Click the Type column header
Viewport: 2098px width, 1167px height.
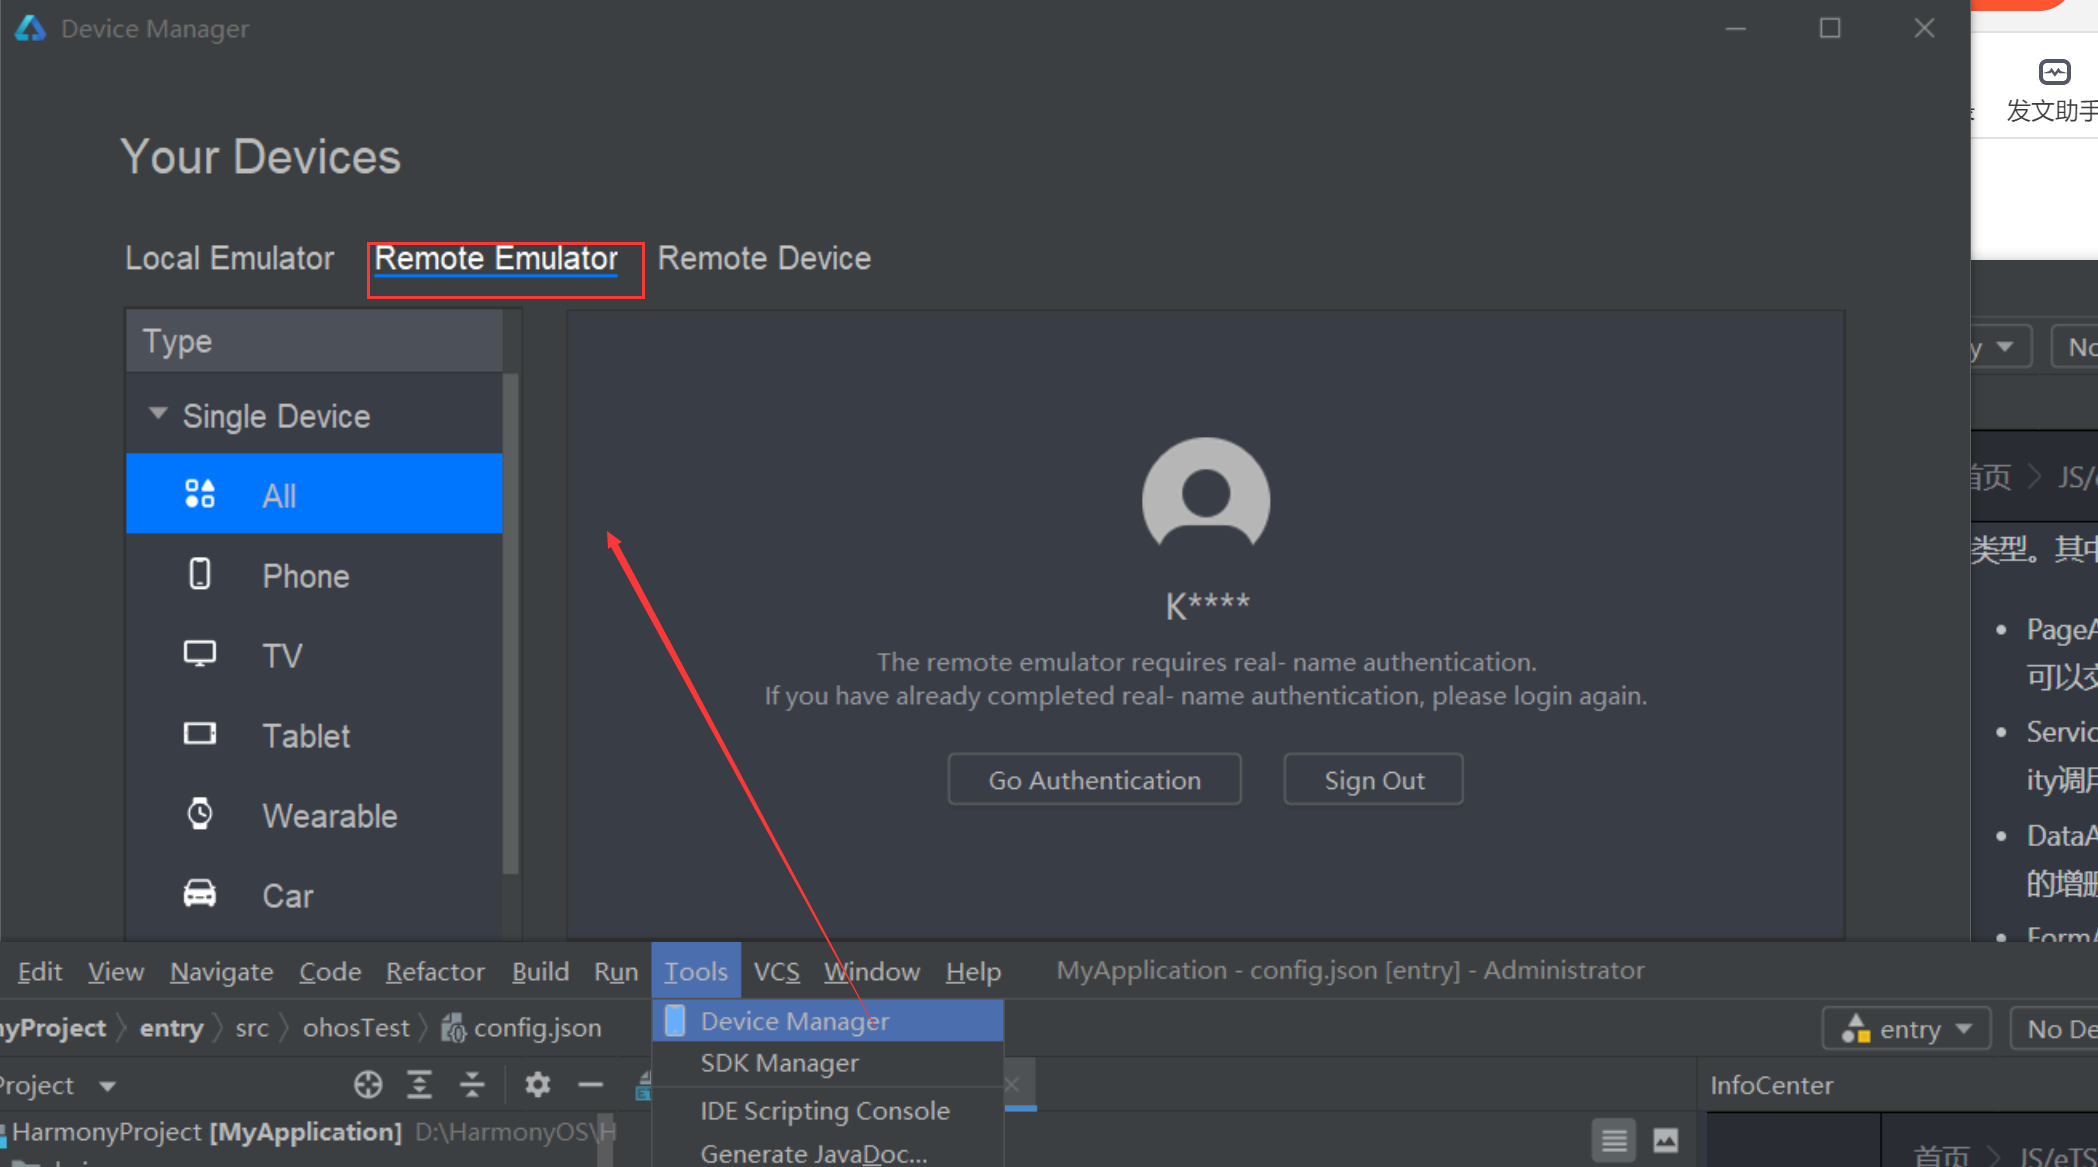314,341
